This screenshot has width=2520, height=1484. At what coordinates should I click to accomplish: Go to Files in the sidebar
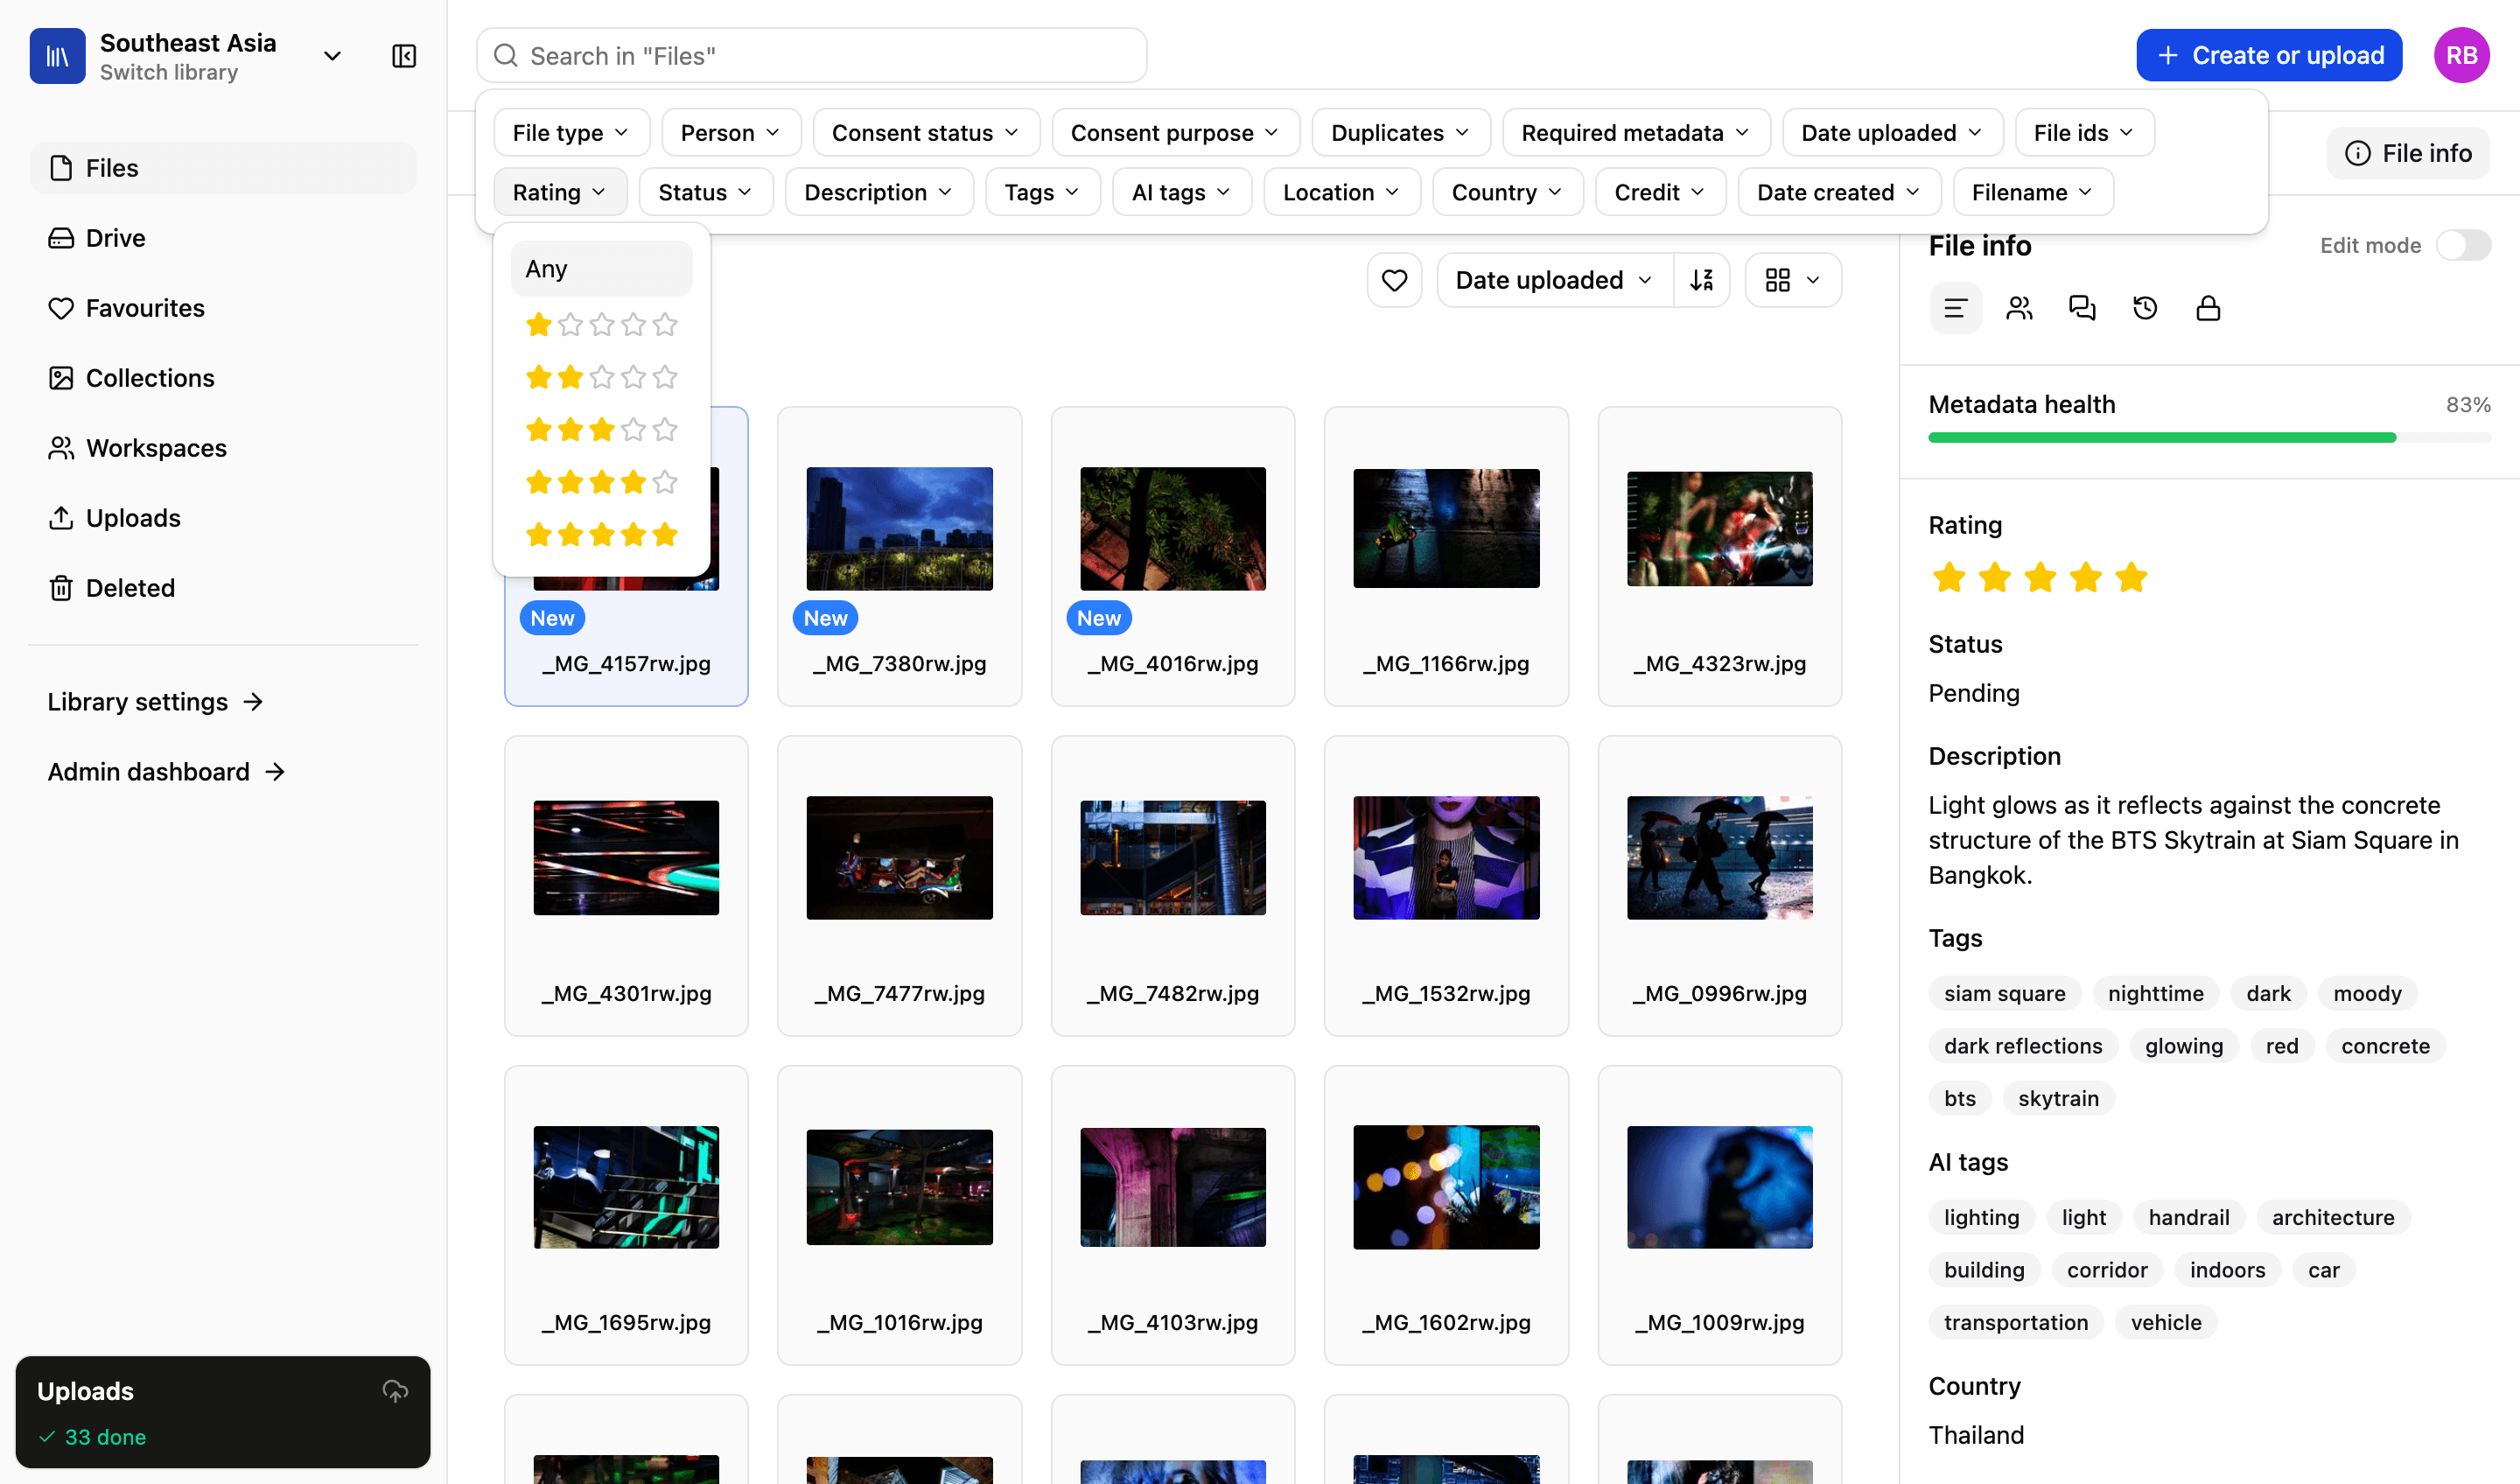[222, 168]
